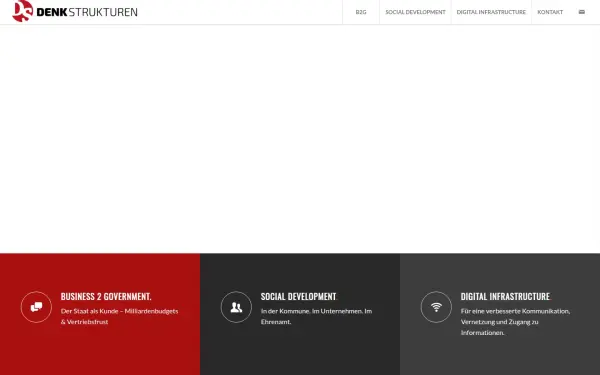
Task: Click the DENKSTRUKTUREN wordmark
Action: pyautogui.click(x=87, y=12)
